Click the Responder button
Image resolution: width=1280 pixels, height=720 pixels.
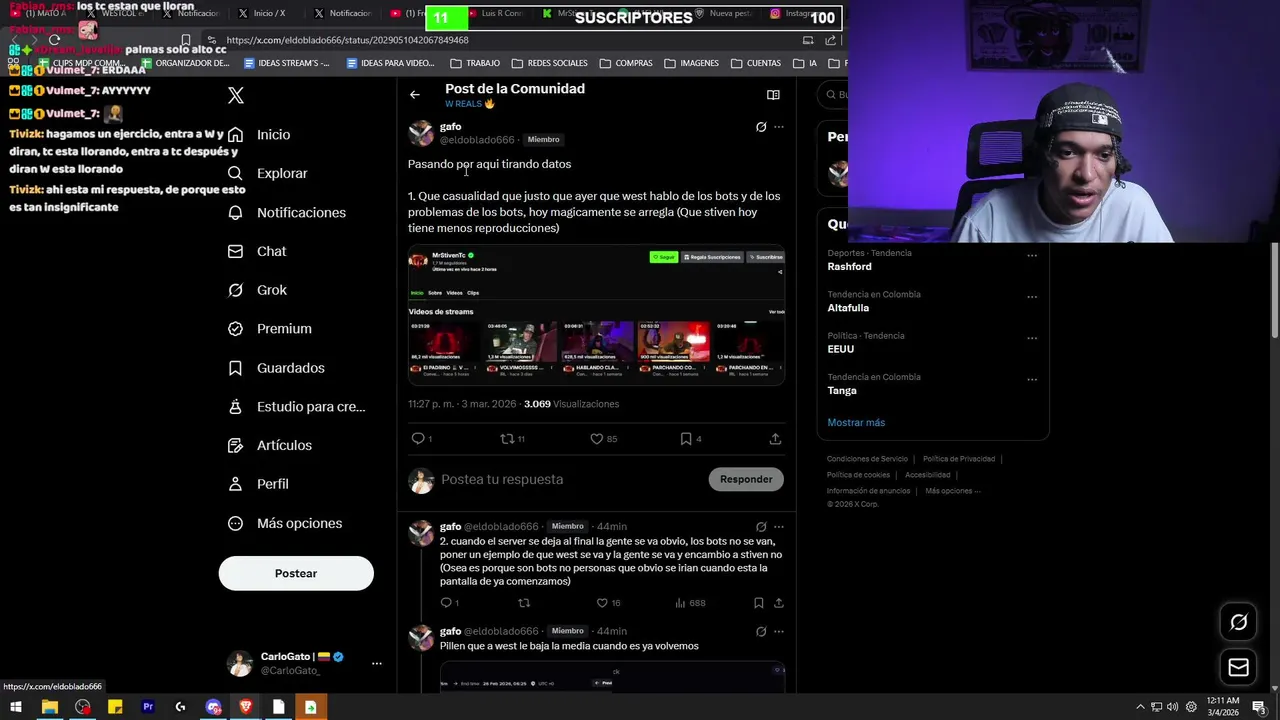point(746,479)
